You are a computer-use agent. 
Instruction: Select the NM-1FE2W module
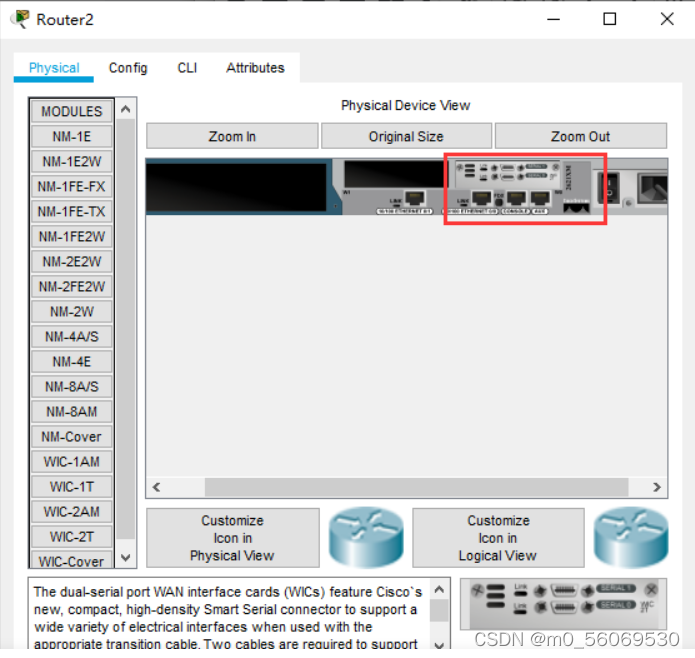pos(72,237)
